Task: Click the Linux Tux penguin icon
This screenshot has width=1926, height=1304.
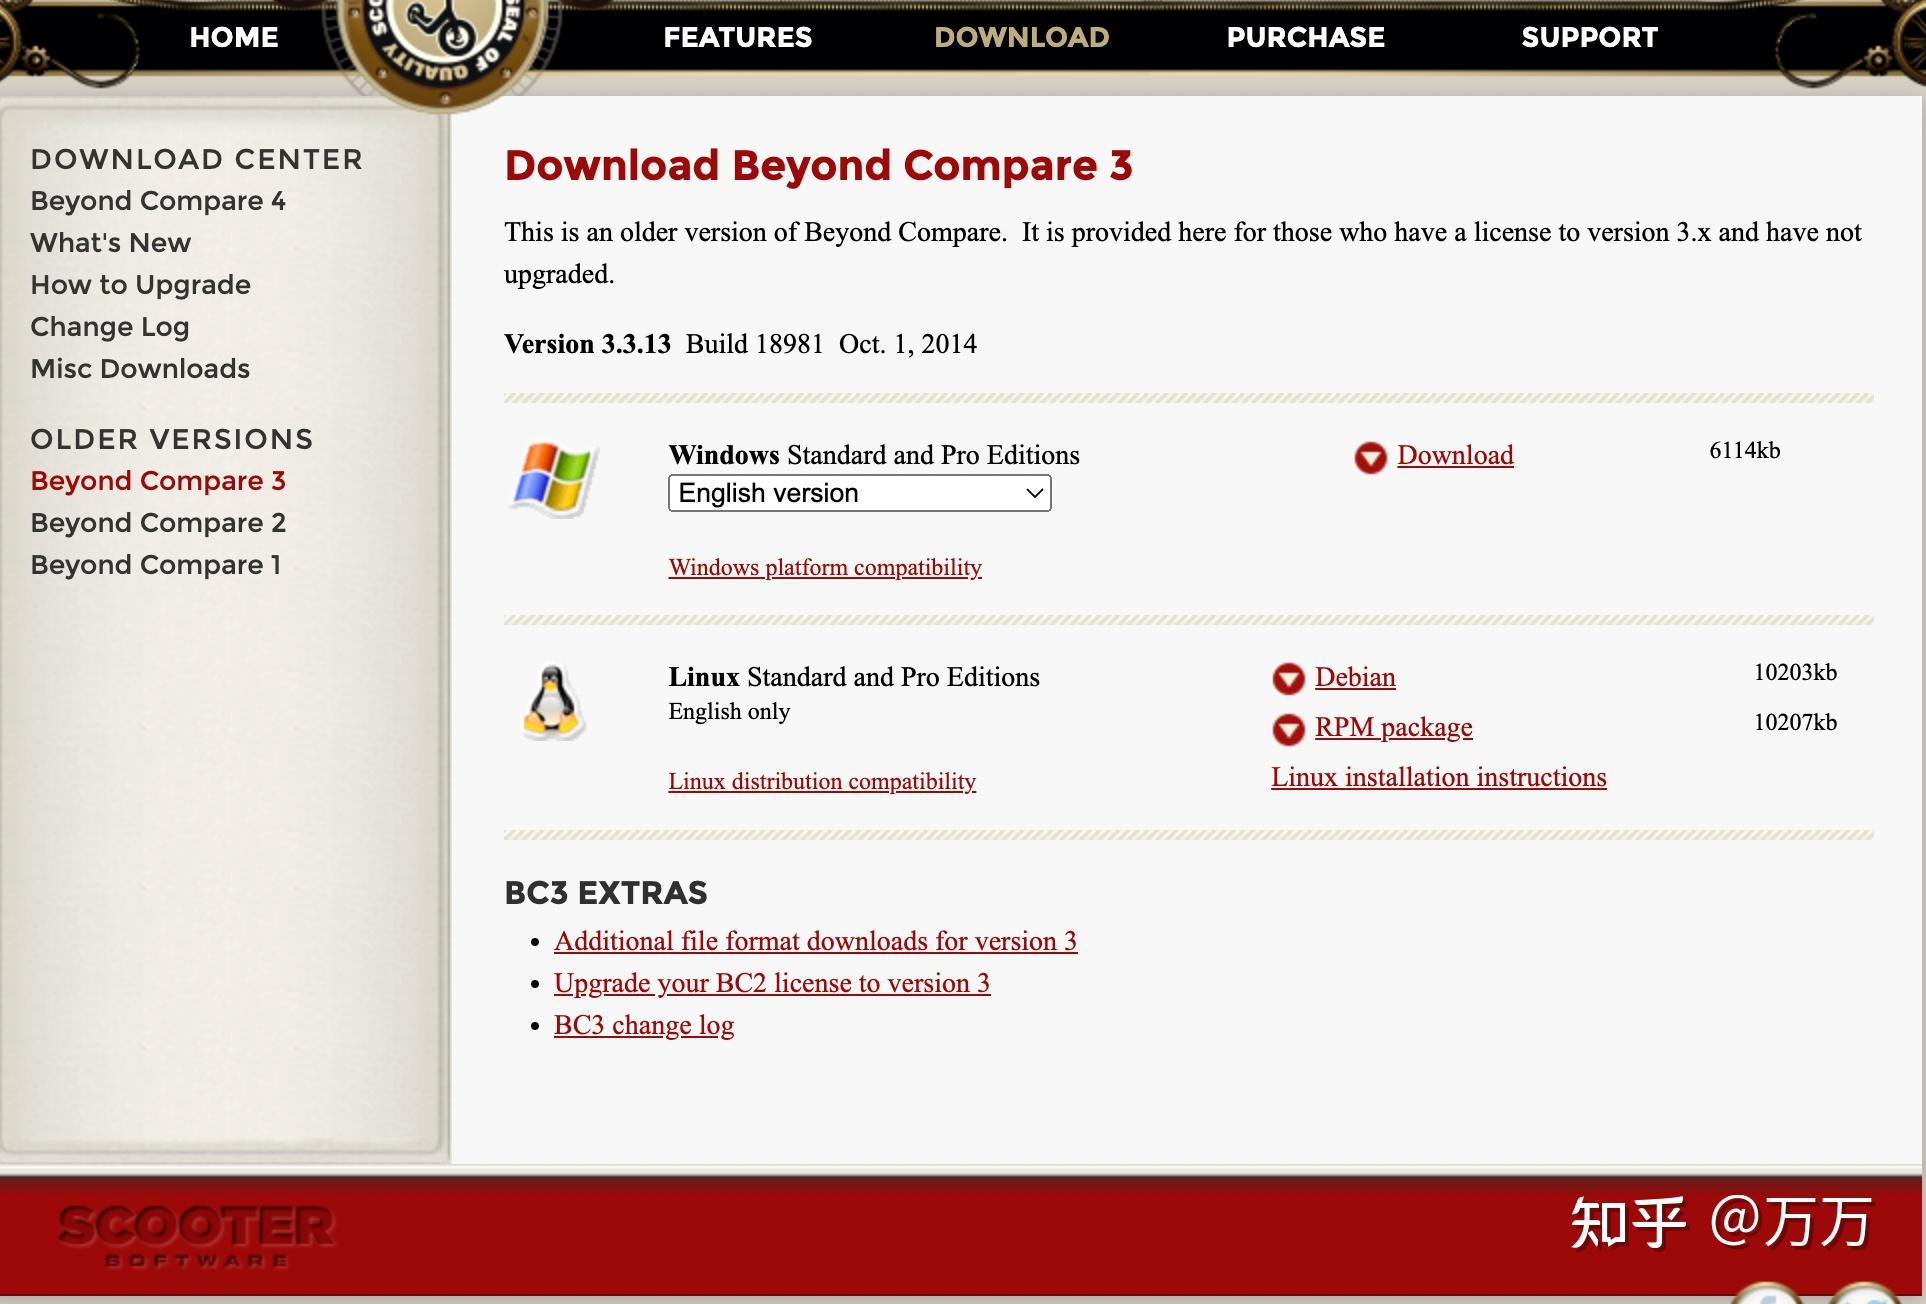Action: click(x=552, y=703)
